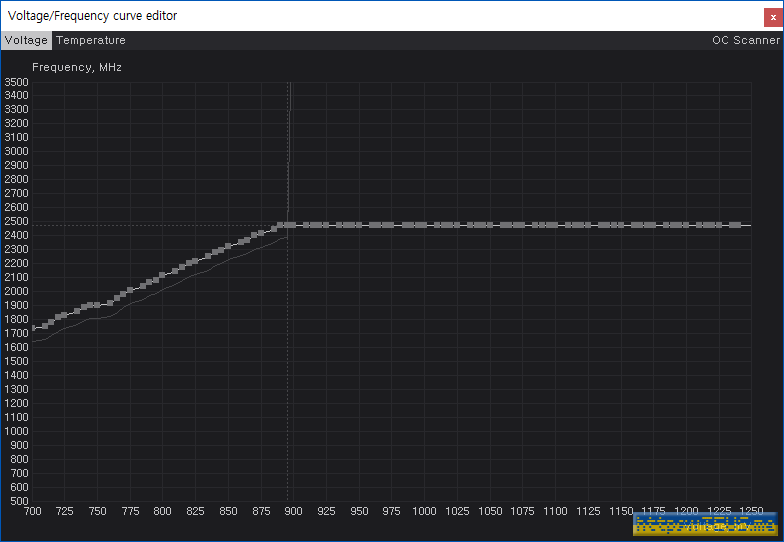Select the curve point above 925 mV
784x542 pixels.
coord(326,225)
